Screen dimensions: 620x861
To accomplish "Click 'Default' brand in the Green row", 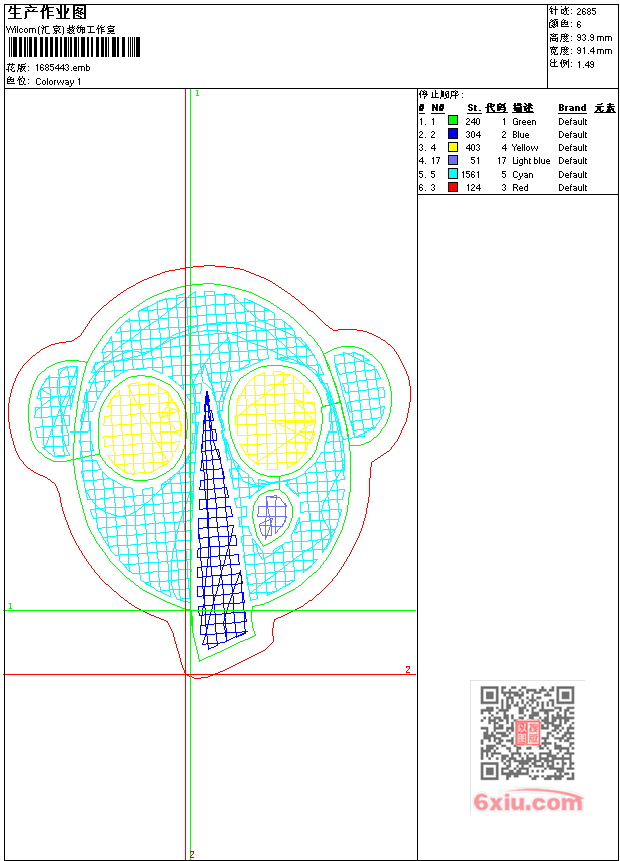I will 573,121.
